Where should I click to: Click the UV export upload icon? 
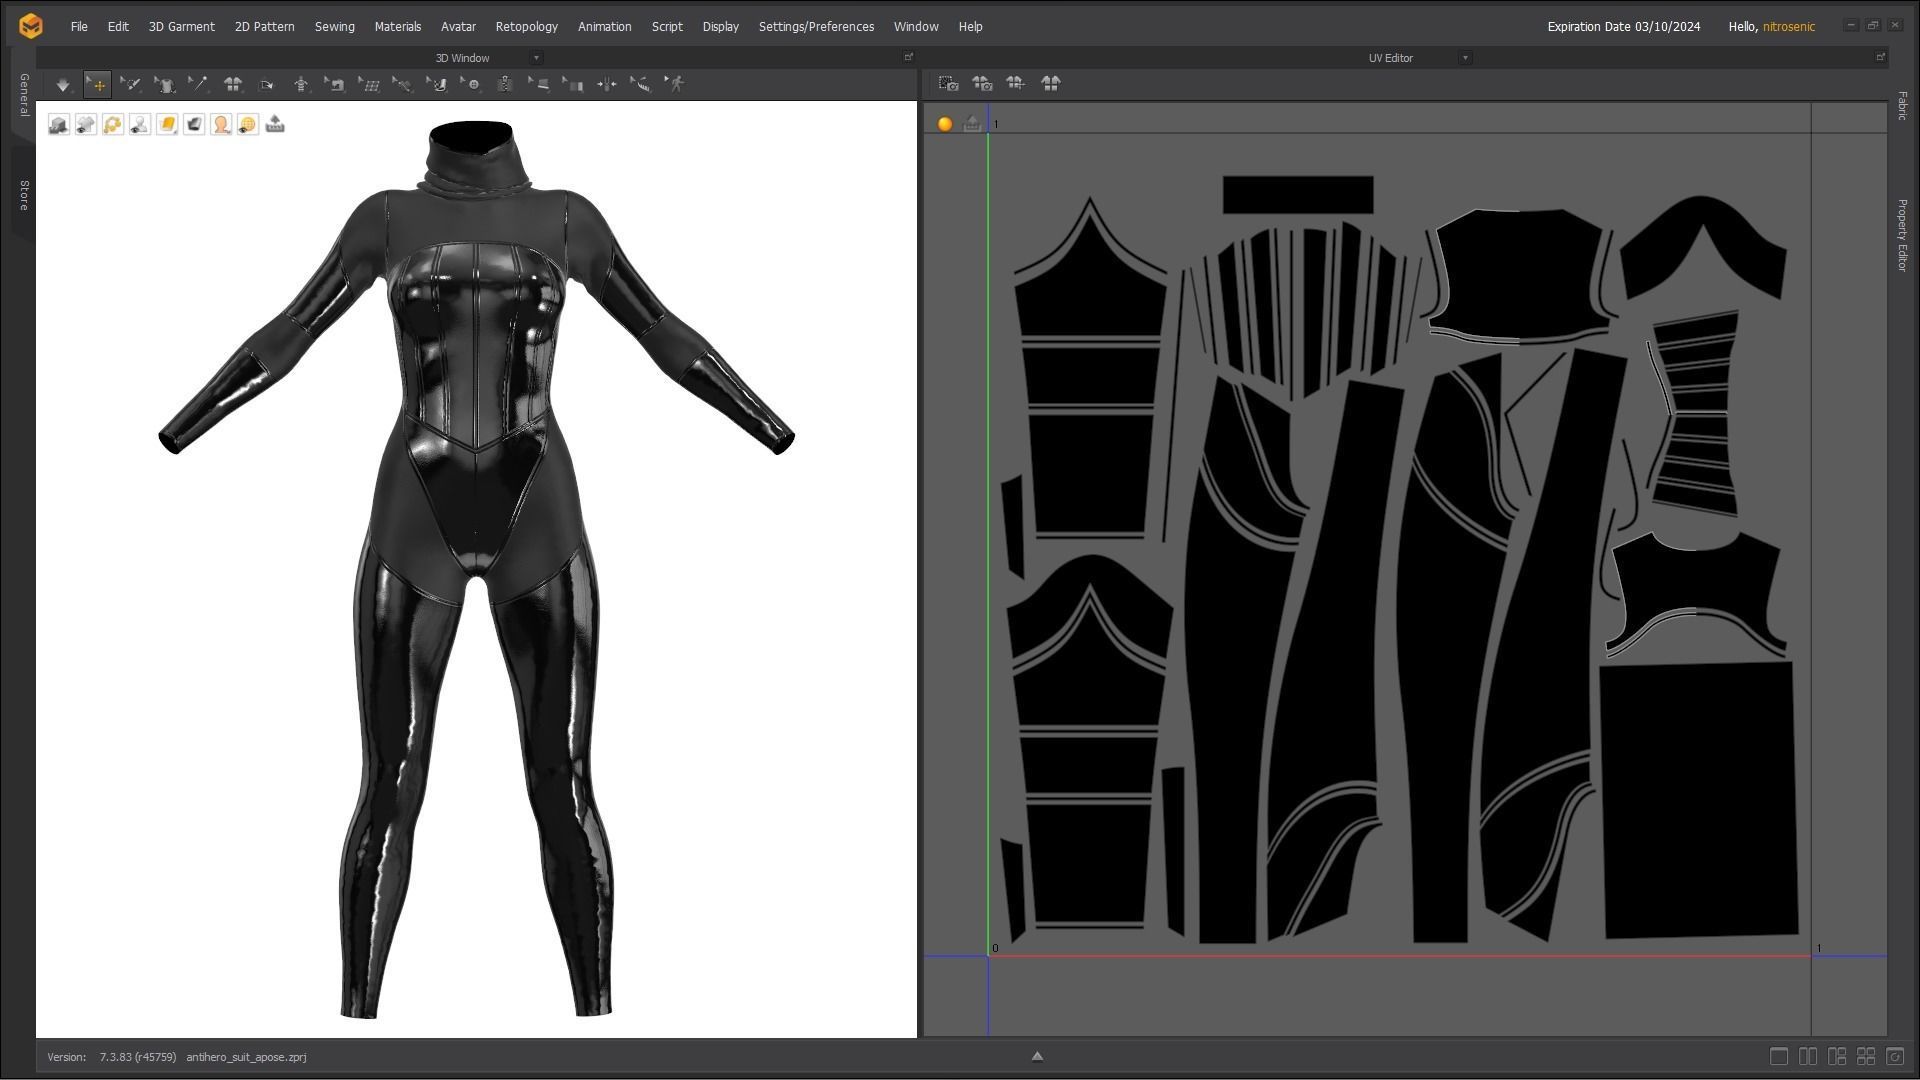point(972,124)
